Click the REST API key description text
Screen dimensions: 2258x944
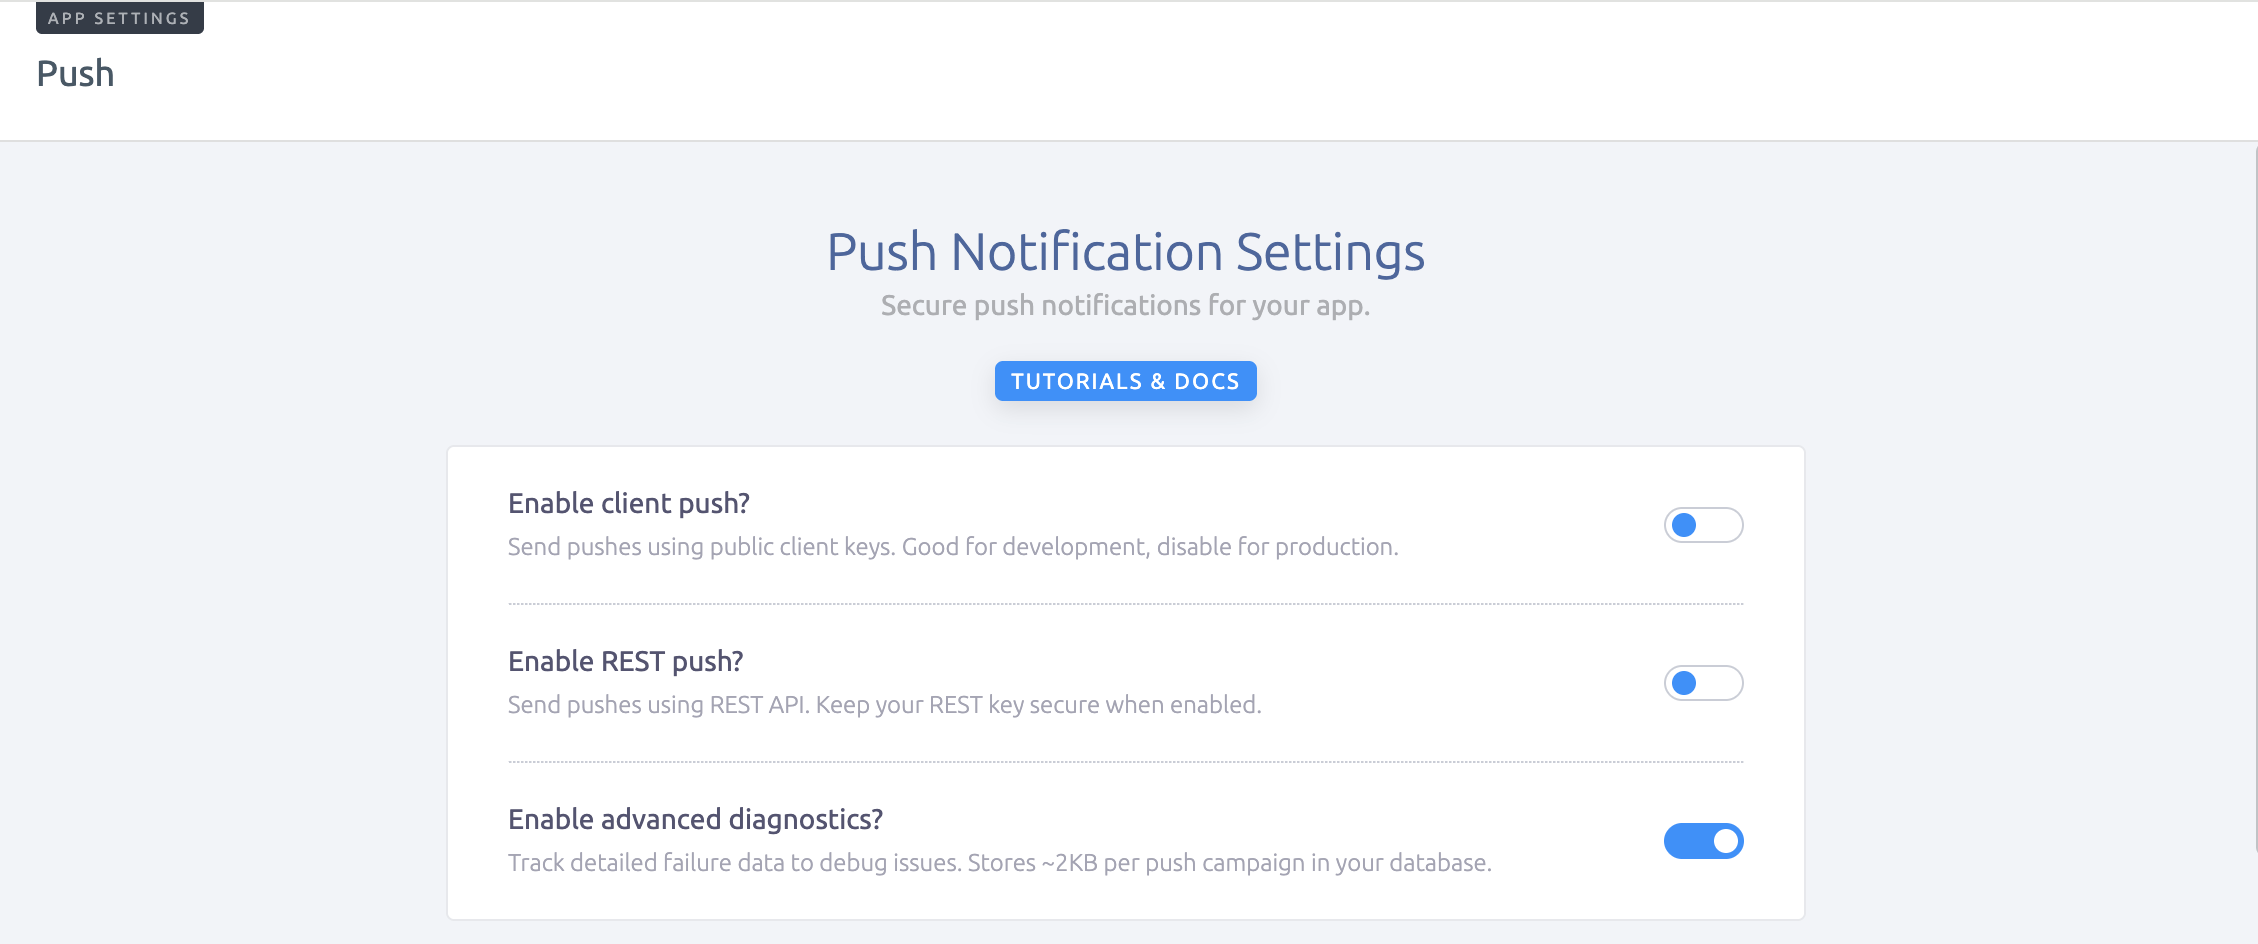[x=884, y=705]
